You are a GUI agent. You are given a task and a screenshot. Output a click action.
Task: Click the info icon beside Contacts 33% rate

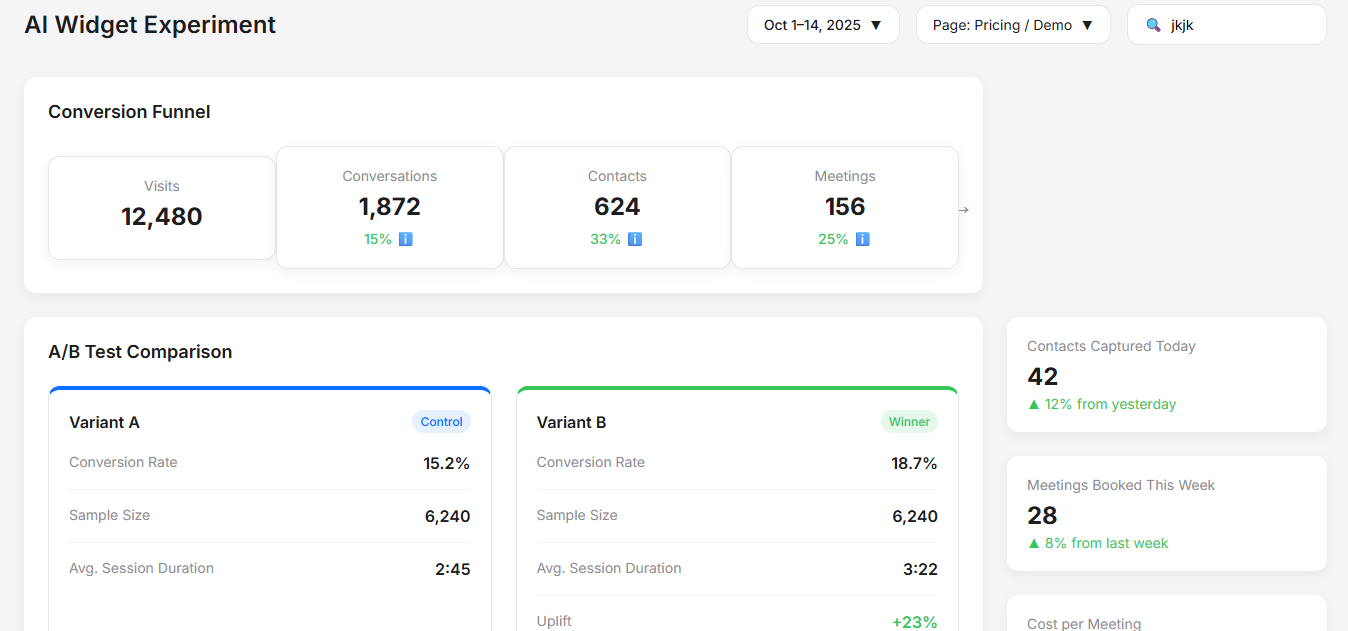click(x=636, y=239)
